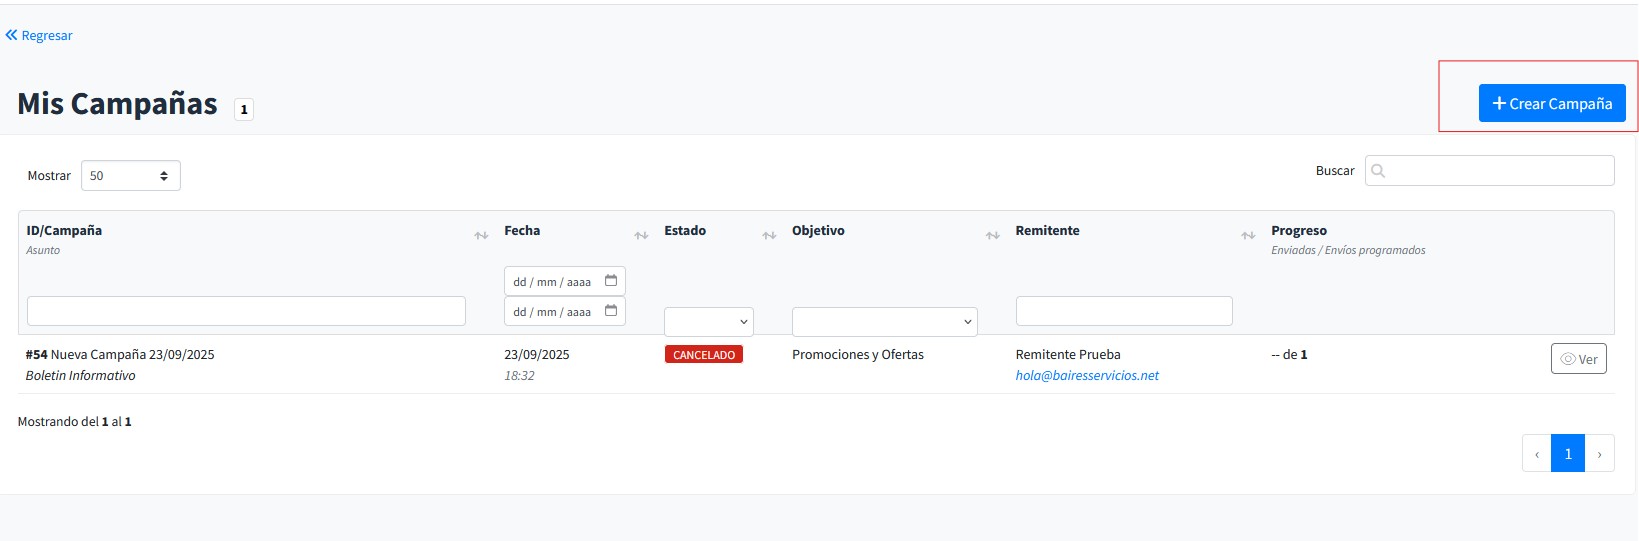Click the Remitente column sort icon
1639x541 pixels.
click(x=1248, y=235)
